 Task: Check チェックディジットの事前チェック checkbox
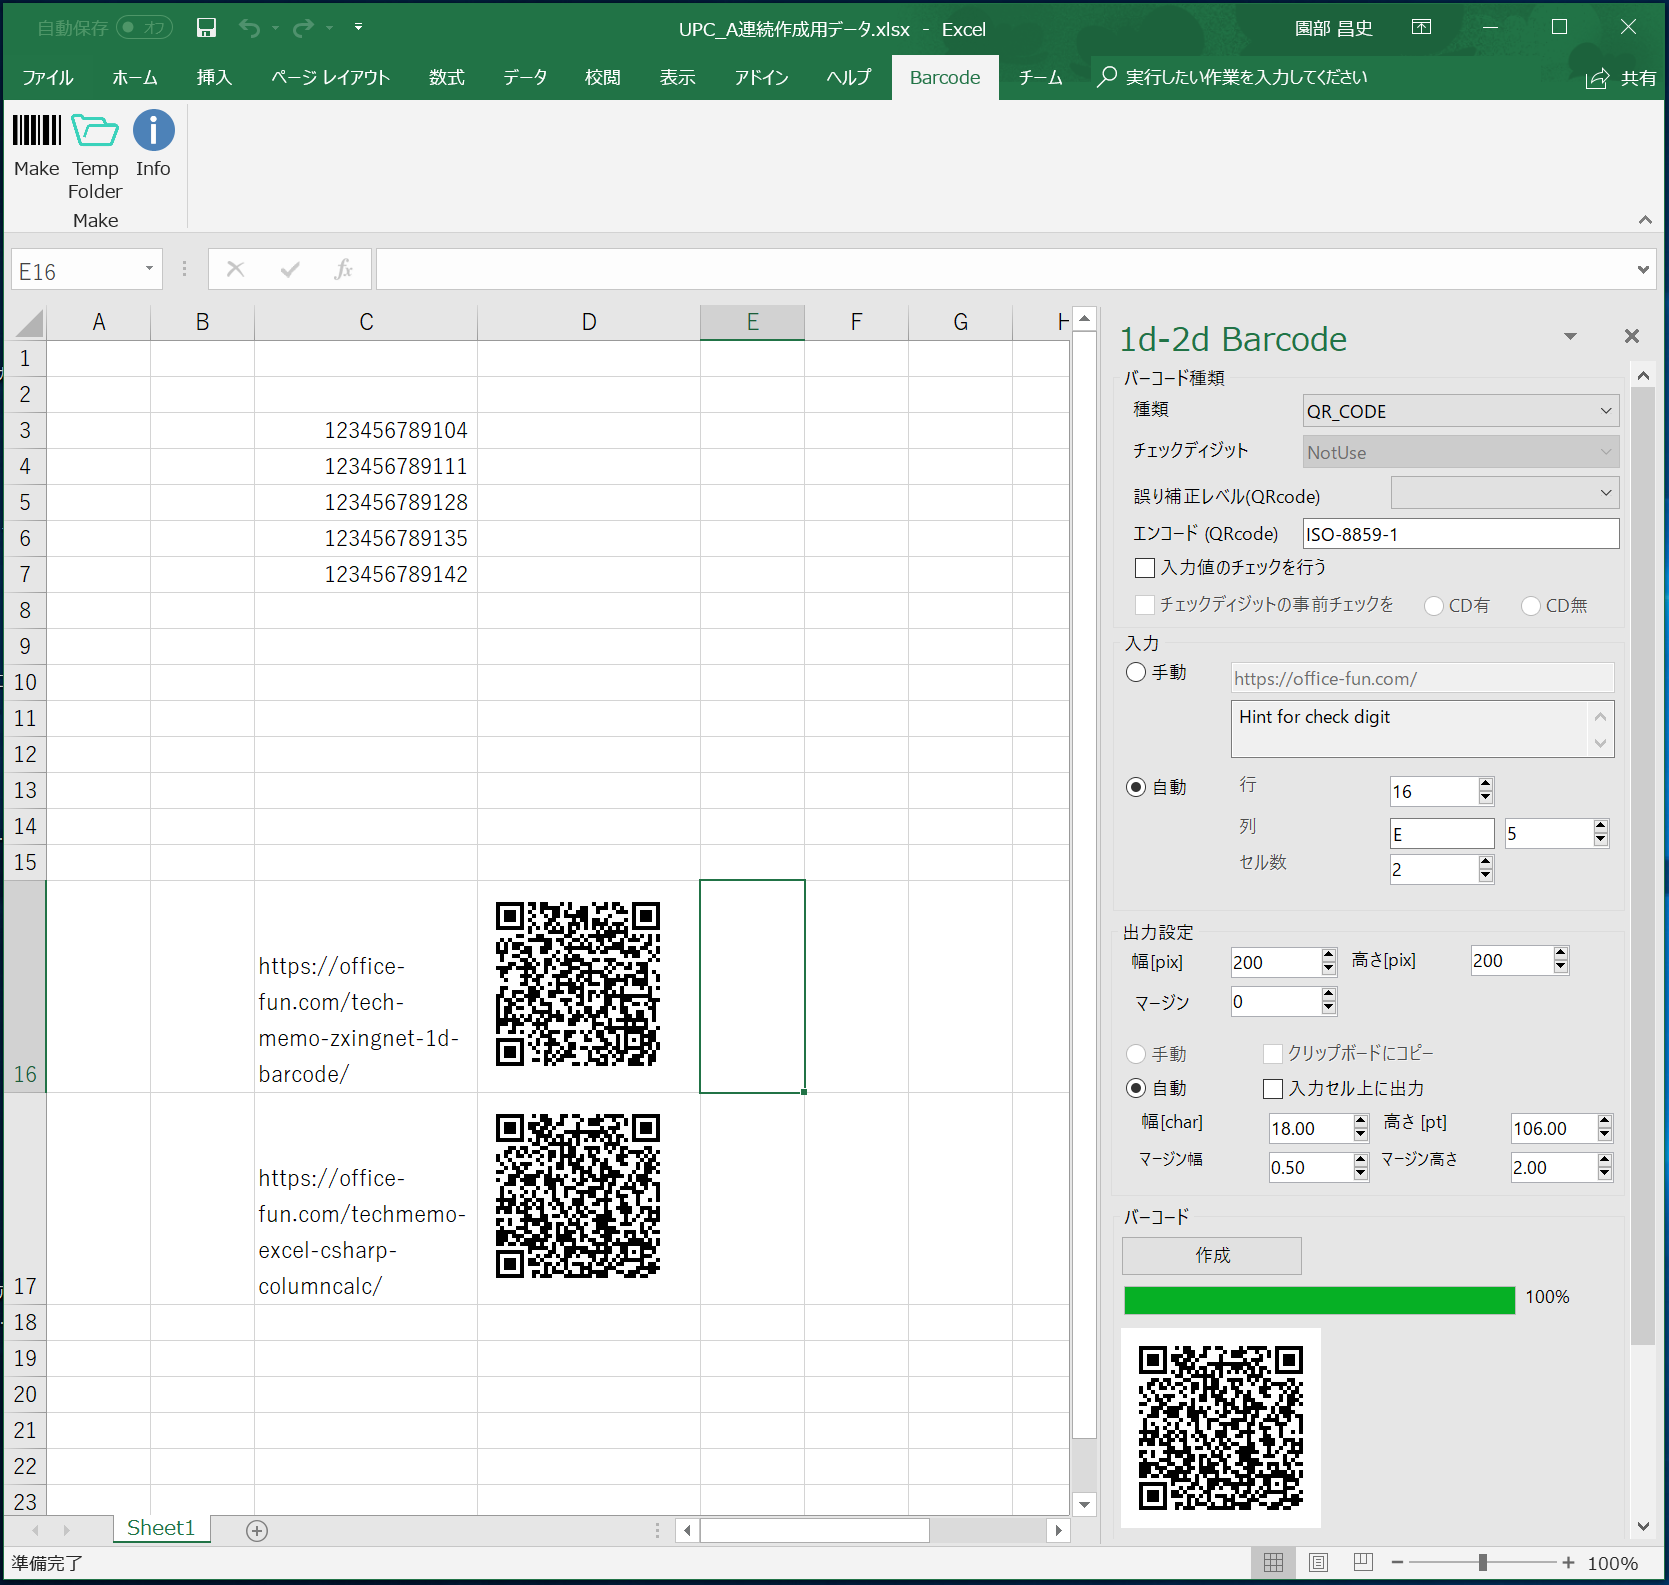pyautogui.click(x=1146, y=605)
